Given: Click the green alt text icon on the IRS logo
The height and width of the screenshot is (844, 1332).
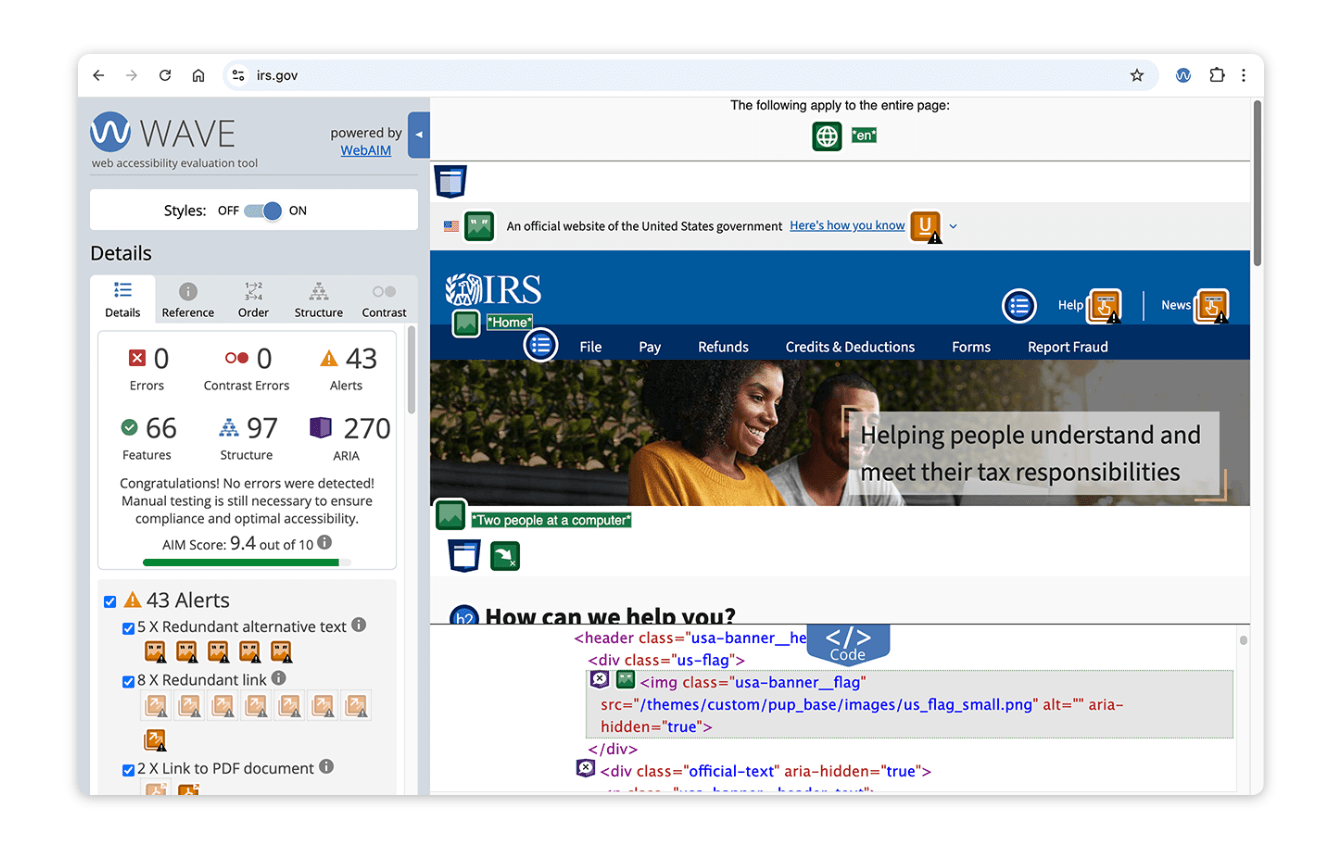Looking at the screenshot, I should pyautogui.click(x=464, y=325).
